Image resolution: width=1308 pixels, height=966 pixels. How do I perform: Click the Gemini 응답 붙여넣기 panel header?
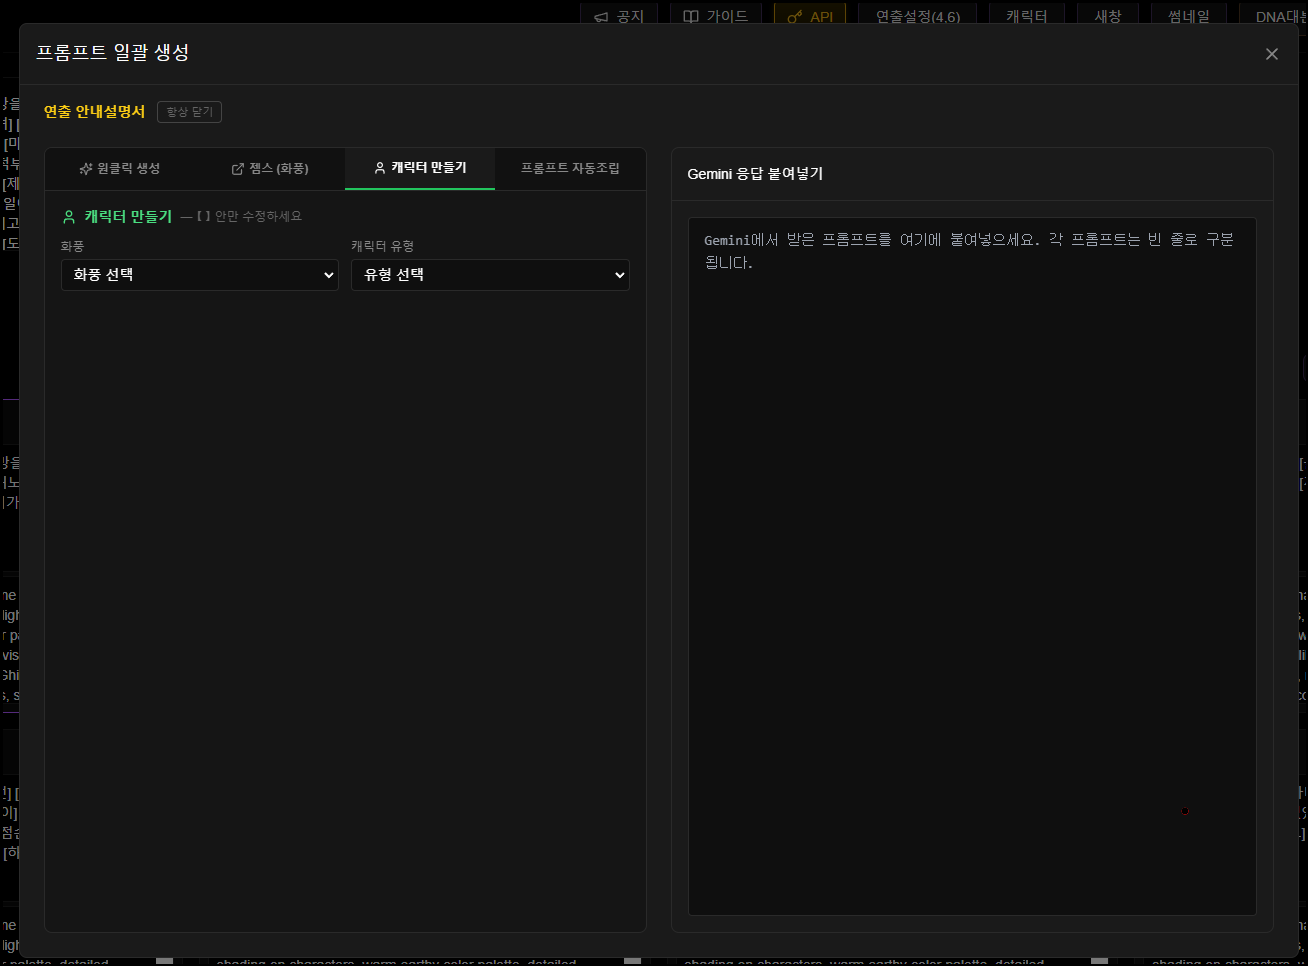[755, 174]
